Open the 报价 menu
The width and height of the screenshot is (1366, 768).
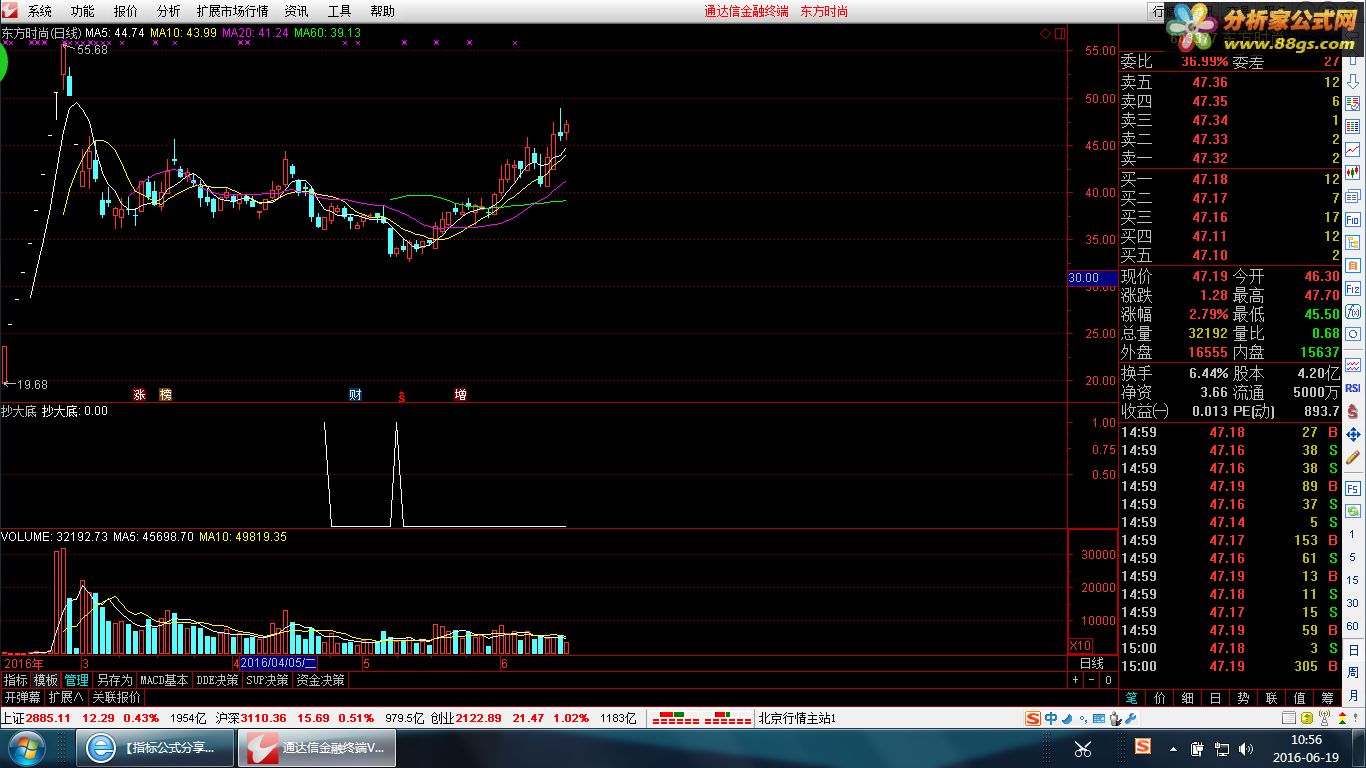[x=126, y=11]
